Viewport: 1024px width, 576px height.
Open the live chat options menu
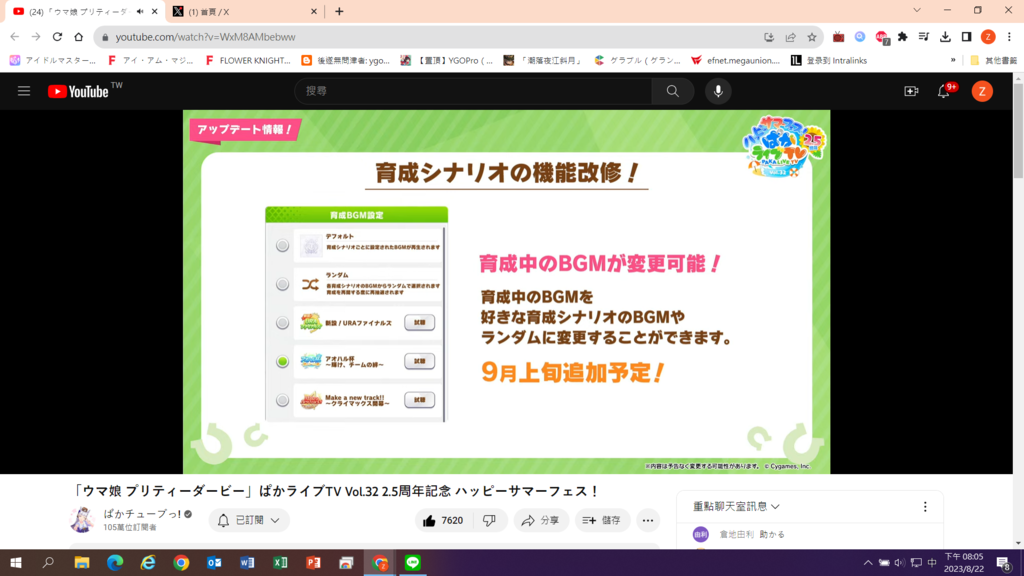click(x=925, y=507)
